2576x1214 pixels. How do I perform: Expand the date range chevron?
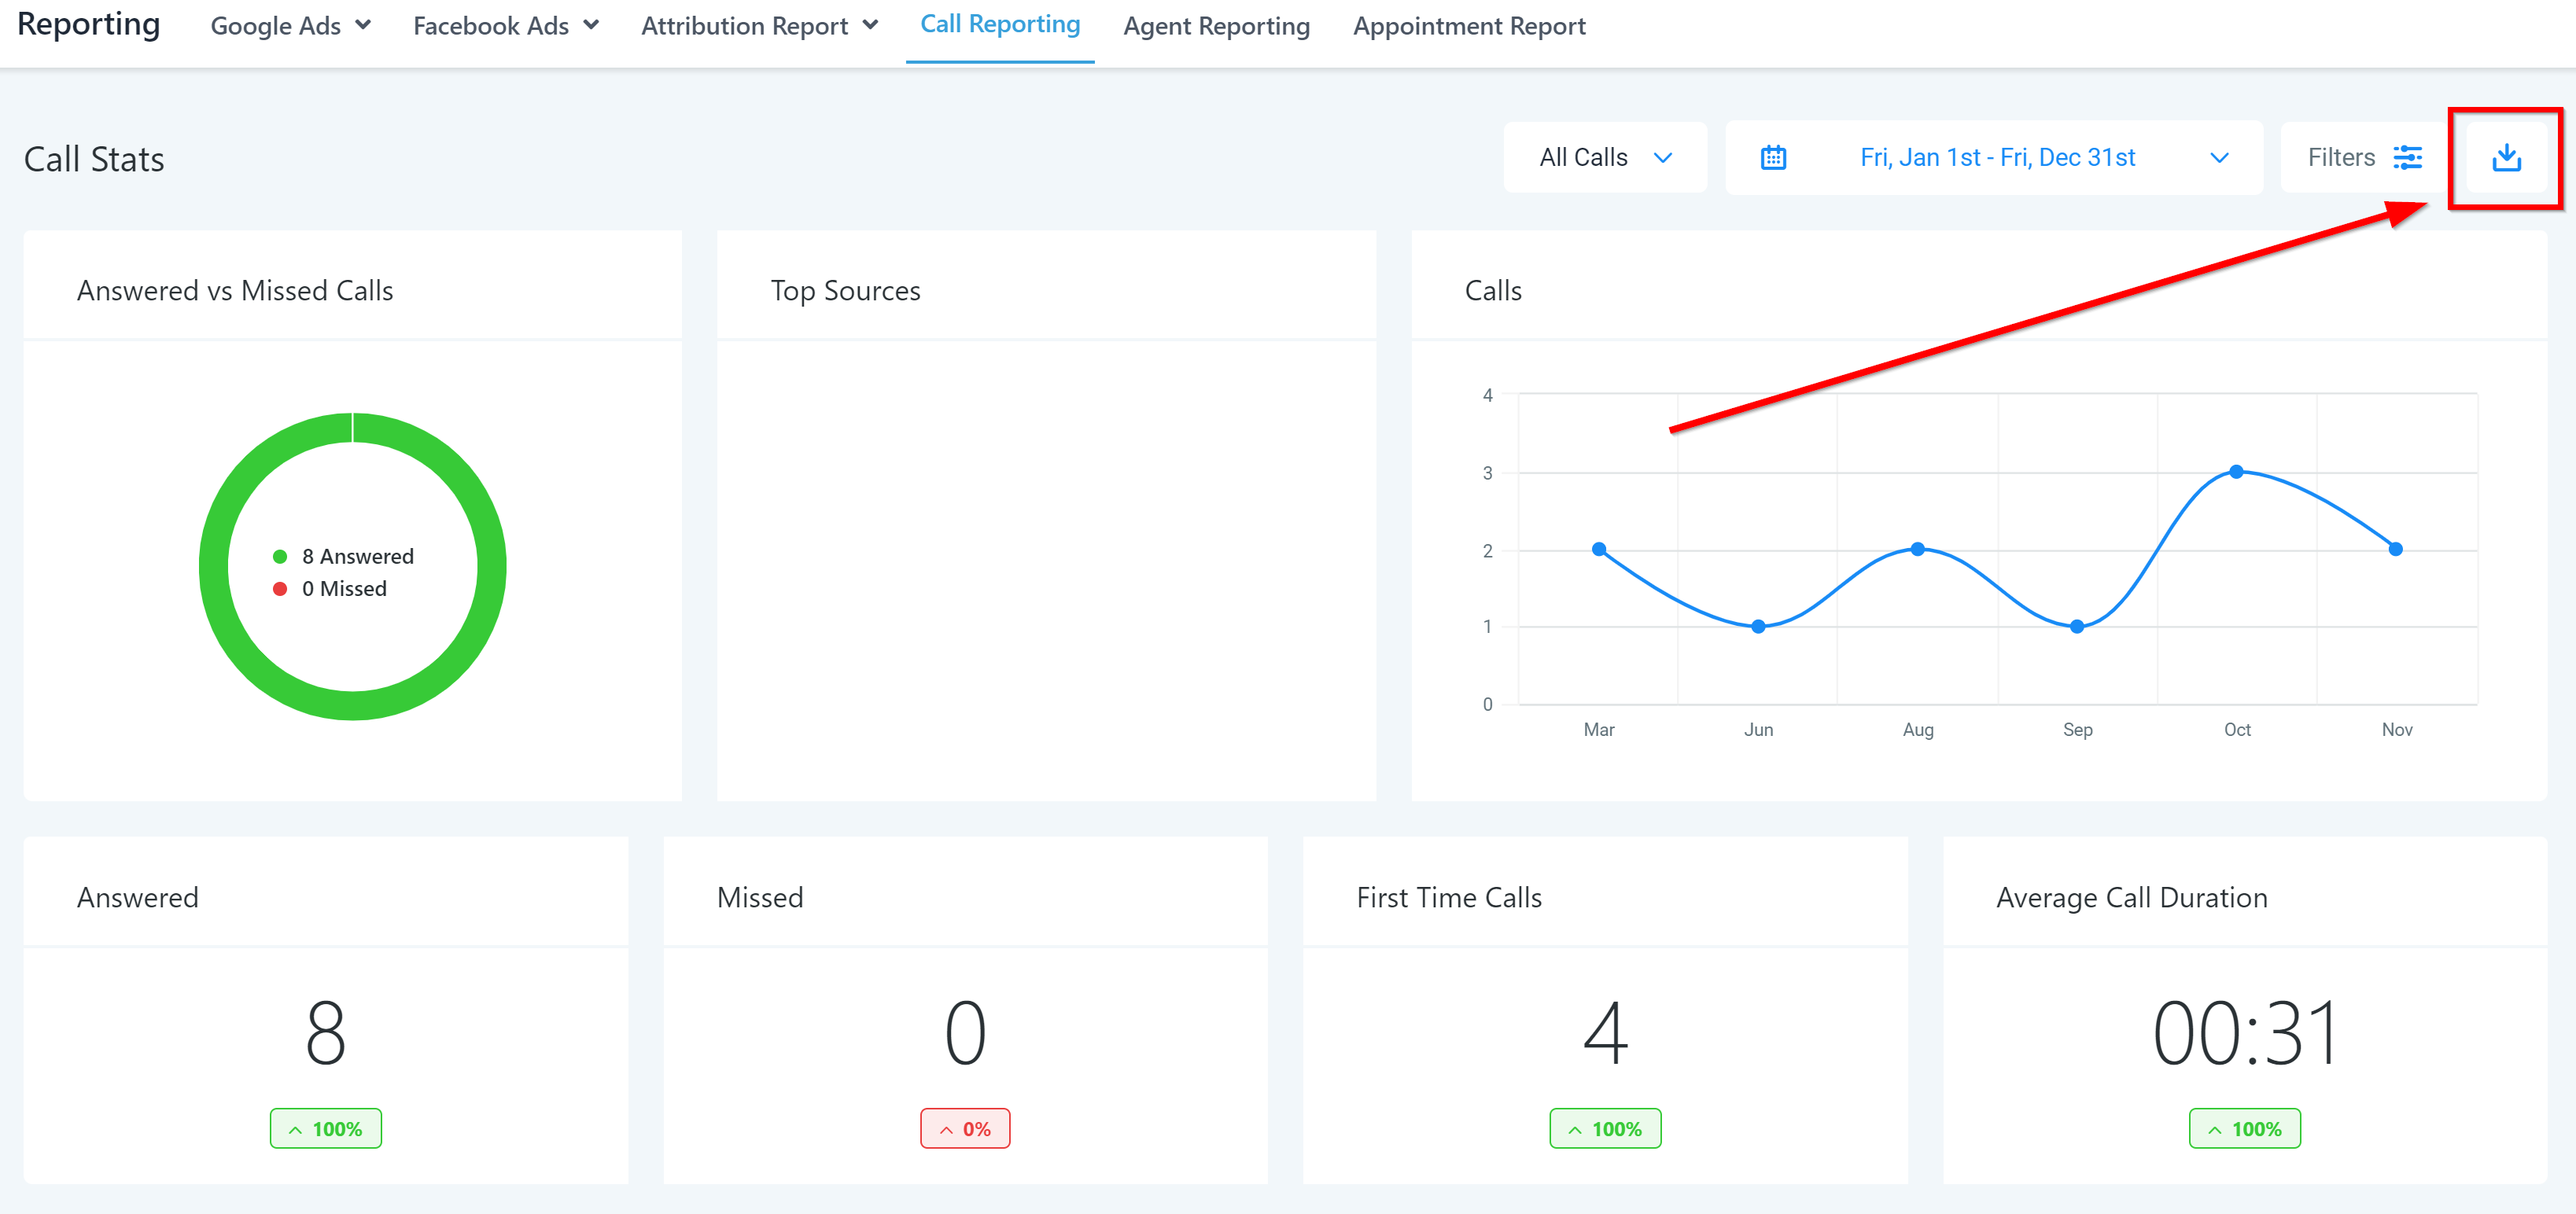pyautogui.click(x=2219, y=158)
